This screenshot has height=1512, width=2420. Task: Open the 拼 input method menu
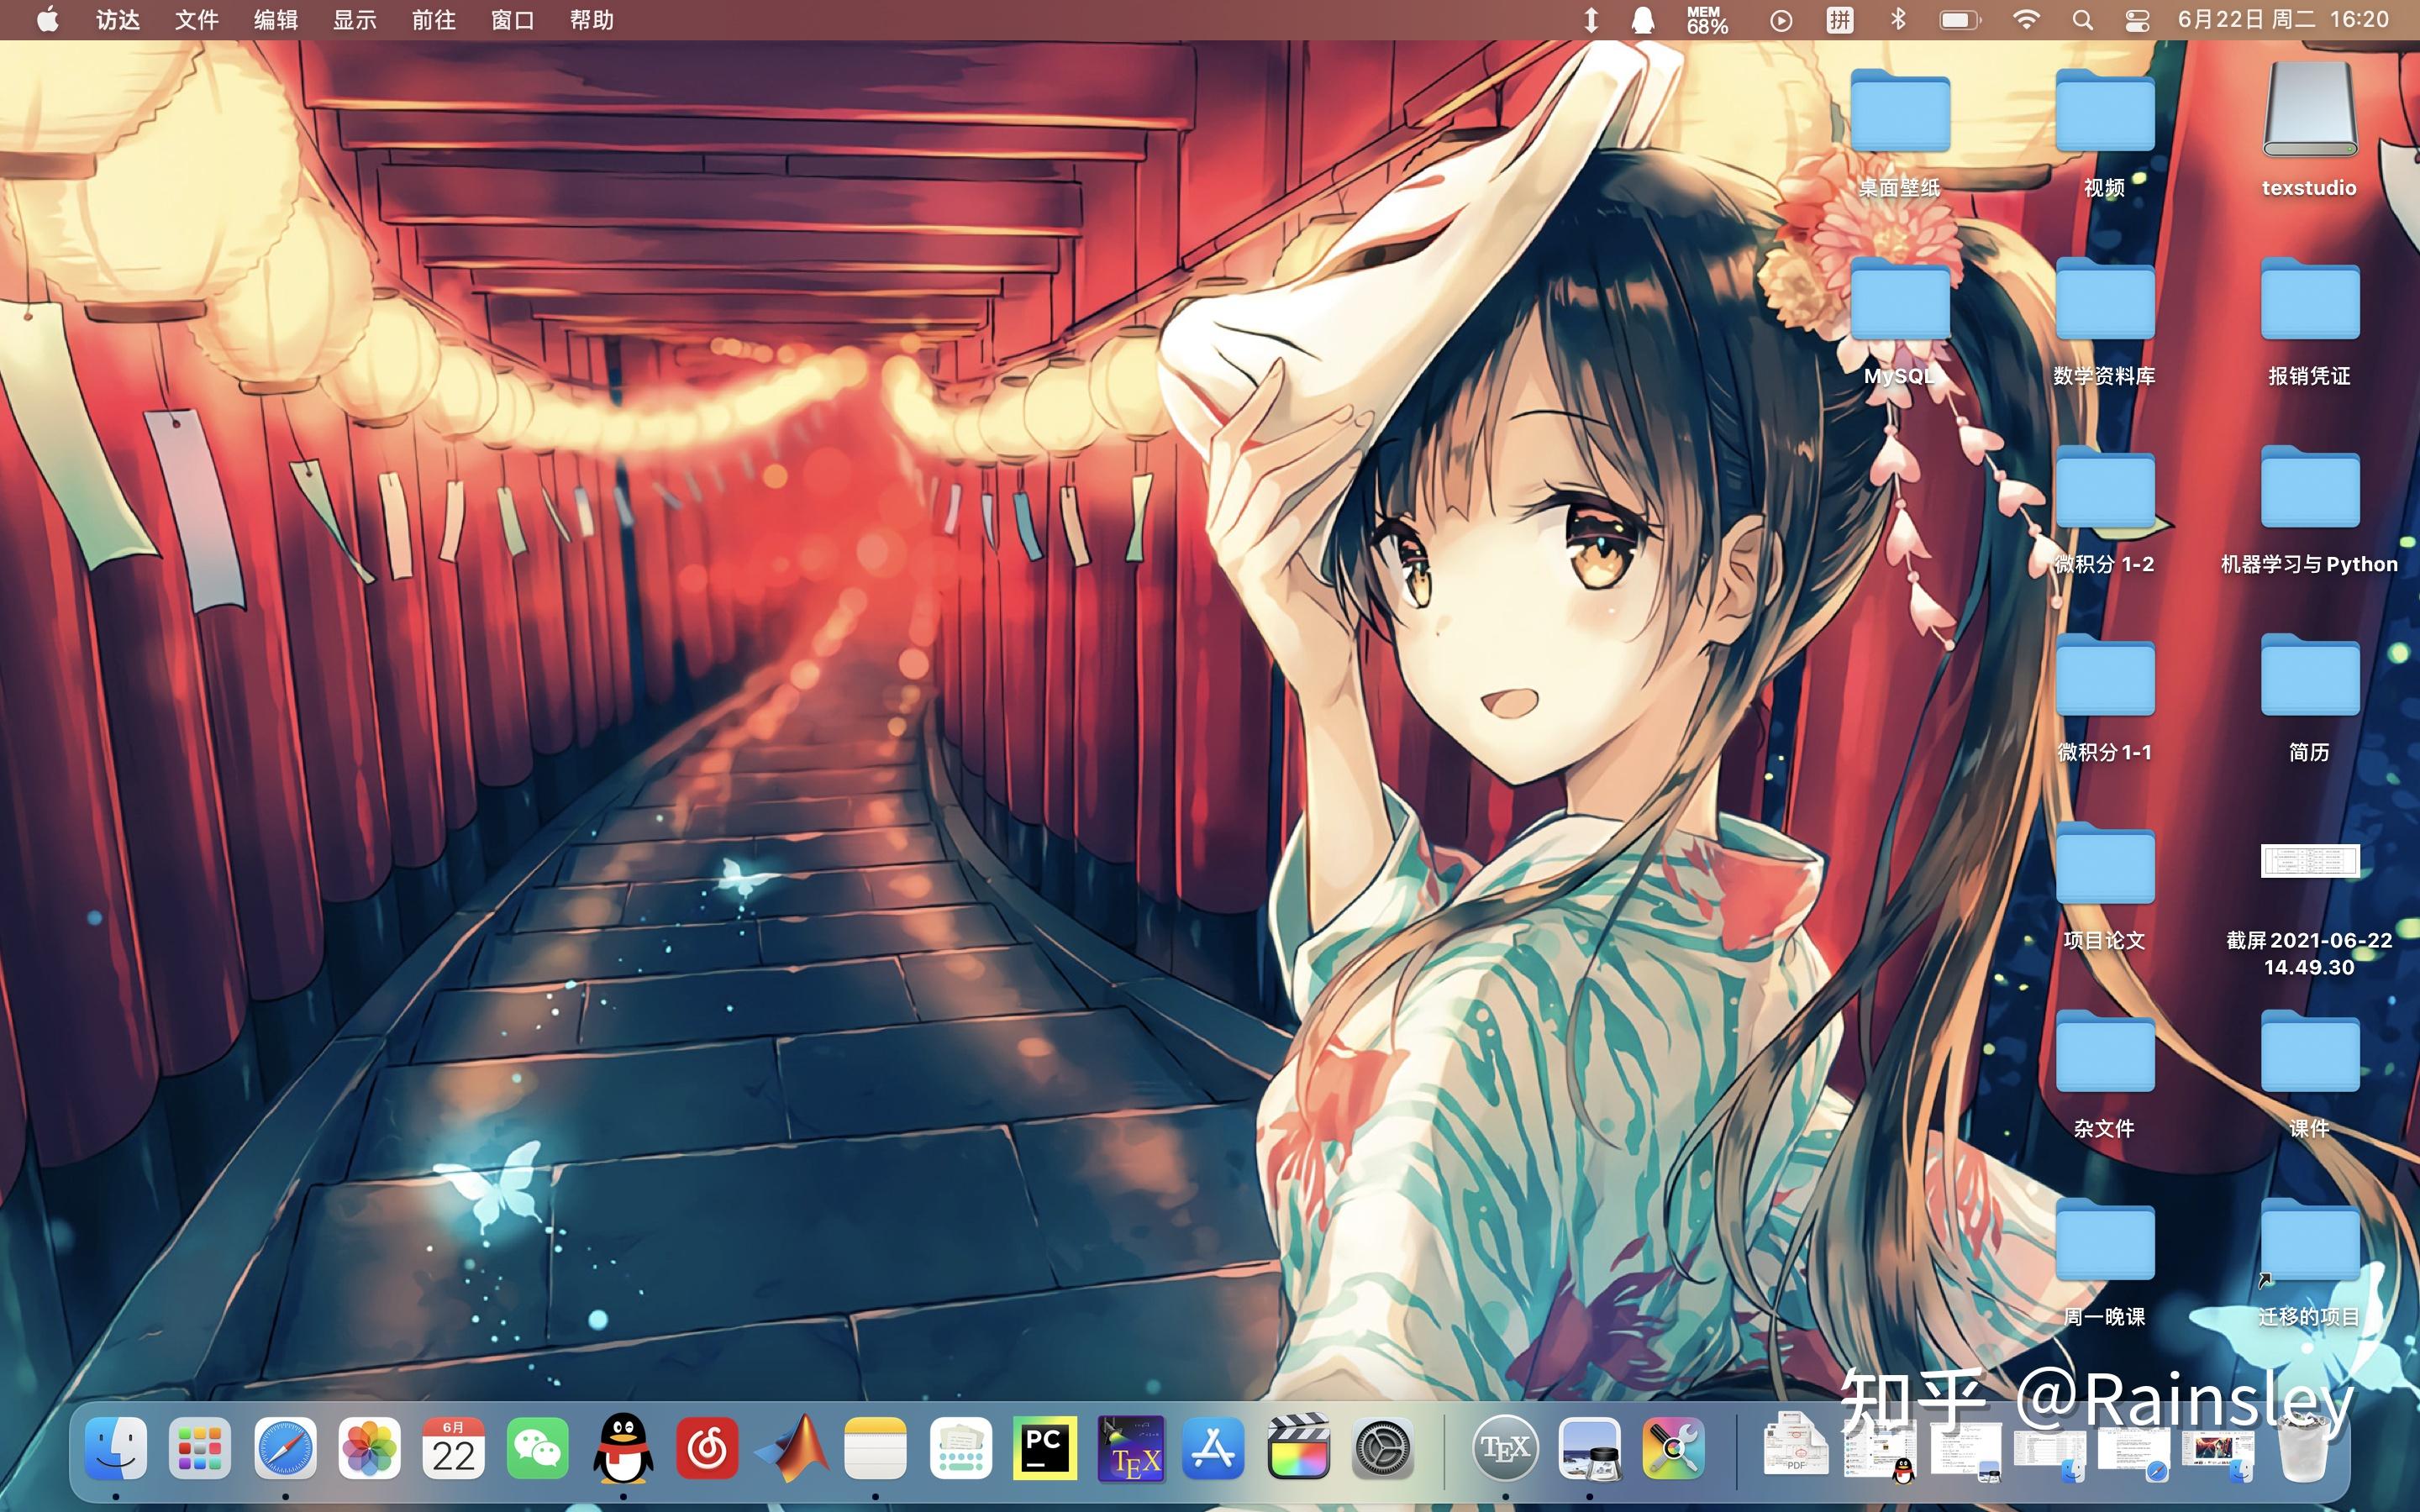[1840, 20]
